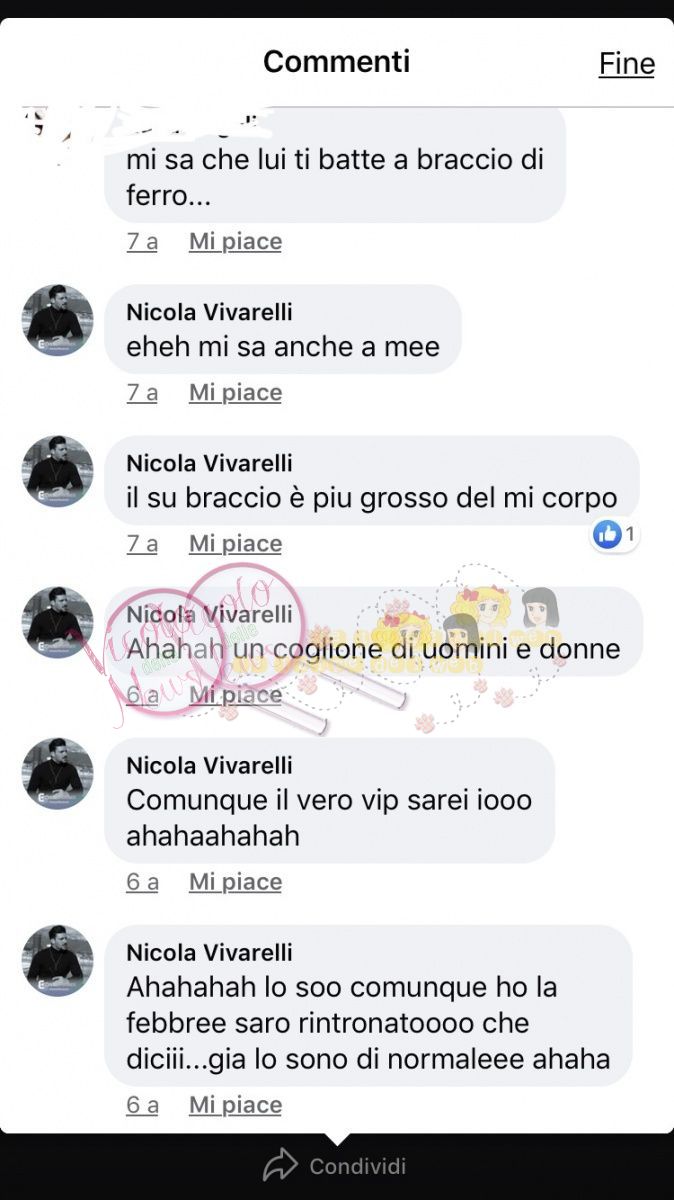The image size is (674, 1200).
Task: Open Nicola Vivarelli name above 'eheh mi sa'
Action: pyautogui.click(x=210, y=312)
